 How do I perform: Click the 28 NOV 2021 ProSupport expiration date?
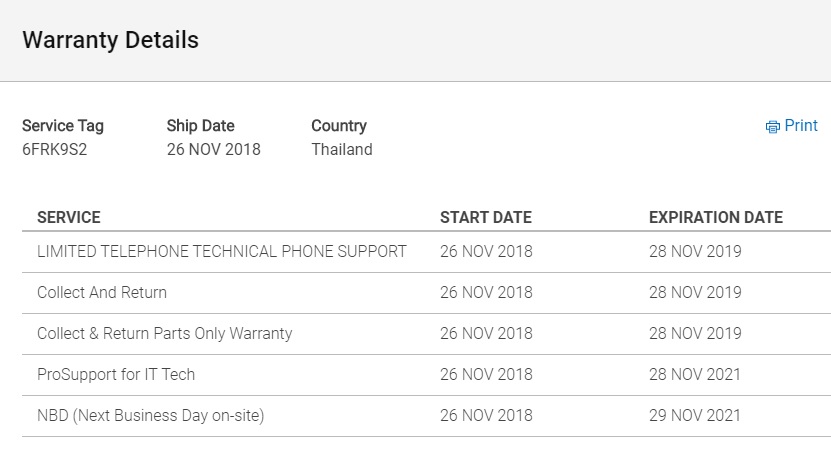pos(695,374)
